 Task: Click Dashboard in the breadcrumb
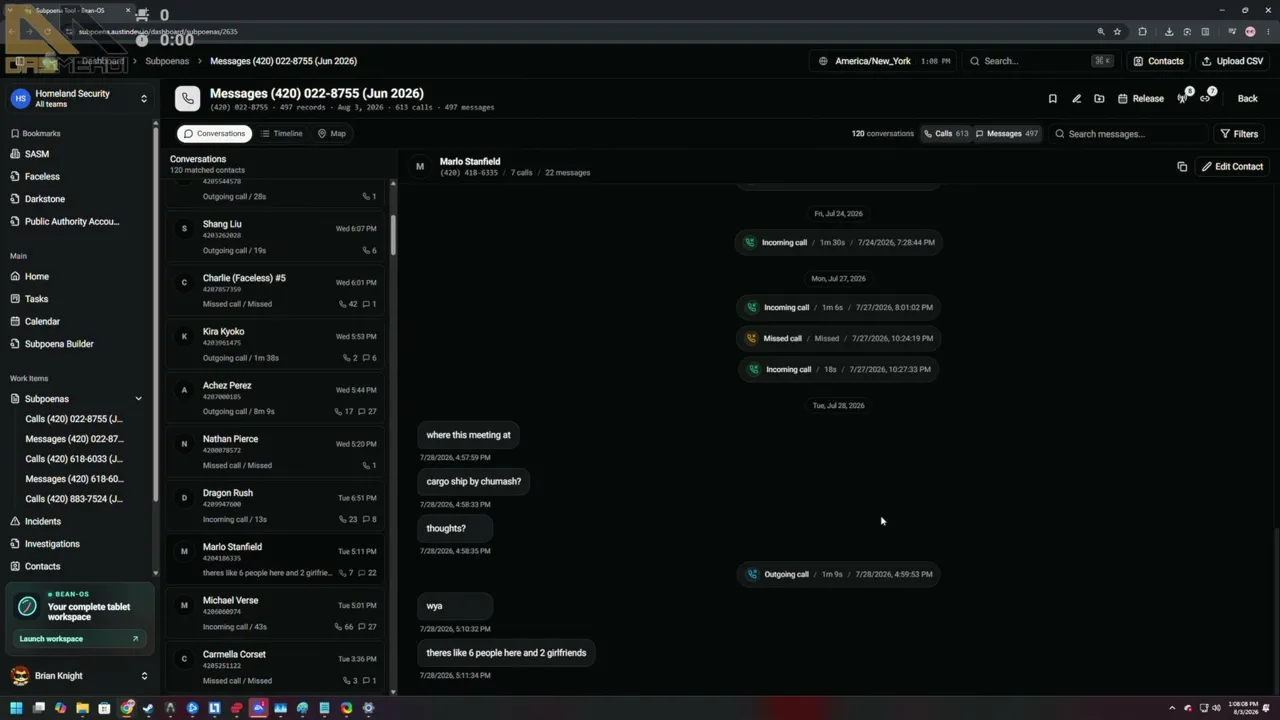[x=103, y=61]
